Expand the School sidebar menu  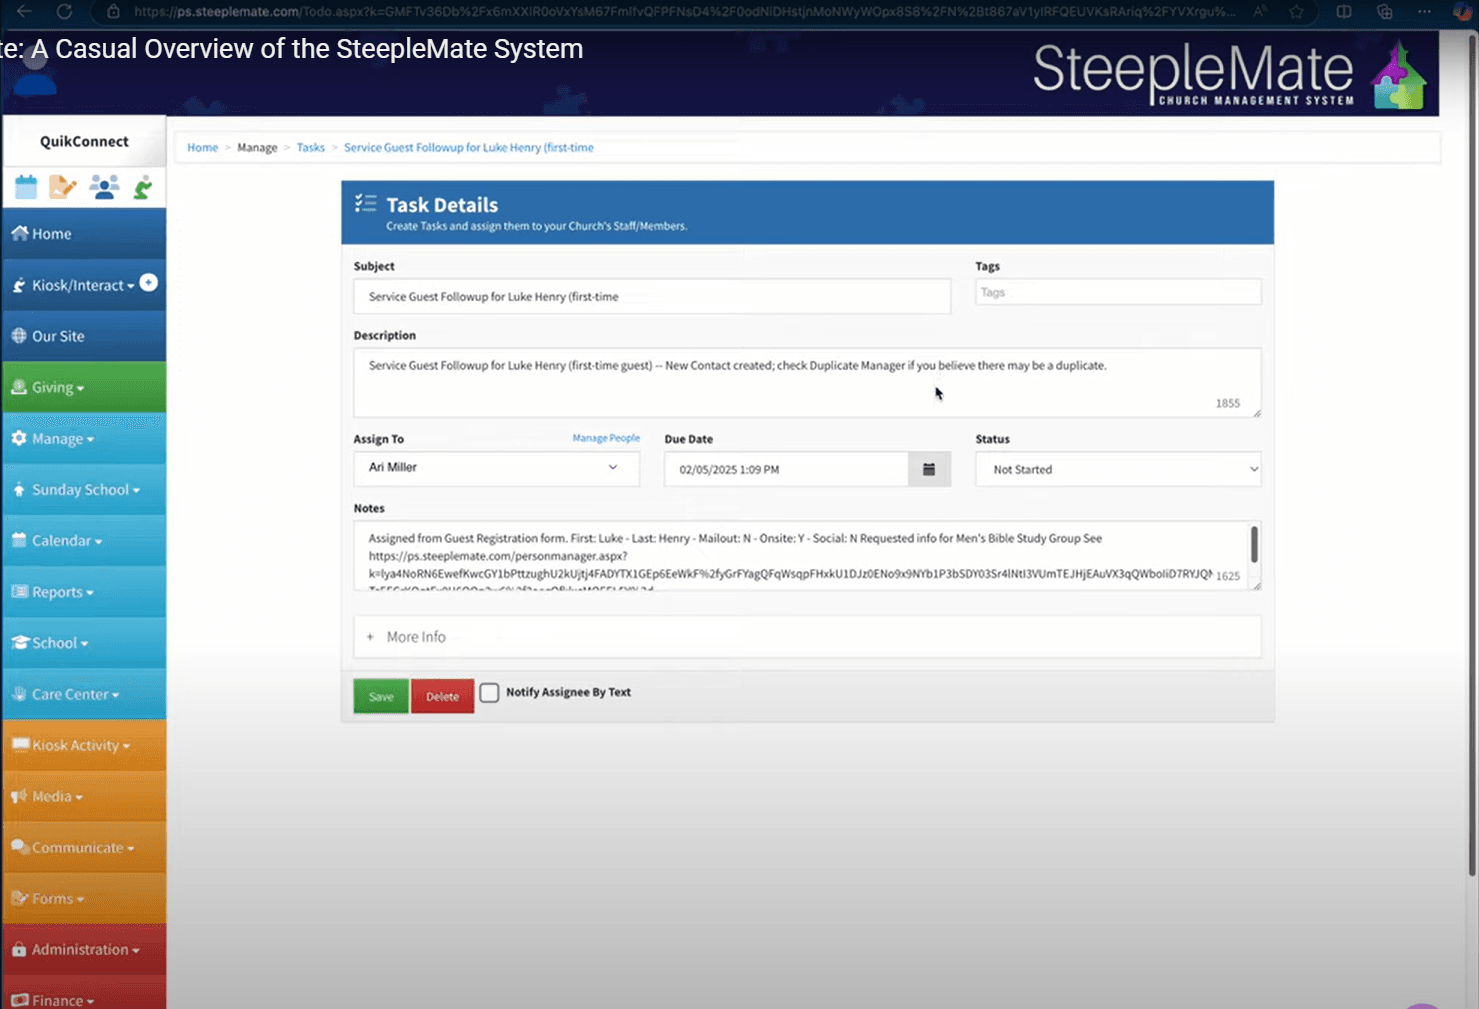coord(84,643)
